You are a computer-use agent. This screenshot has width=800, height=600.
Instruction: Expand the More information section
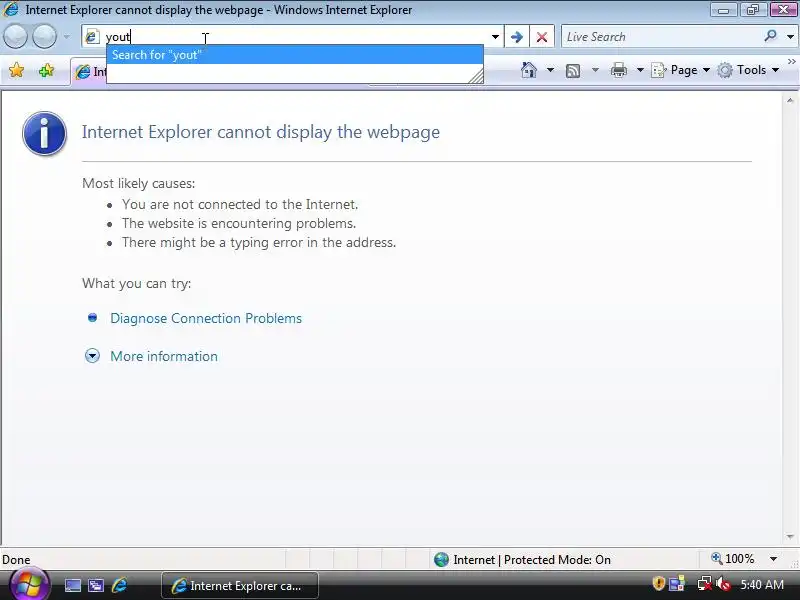click(x=164, y=356)
